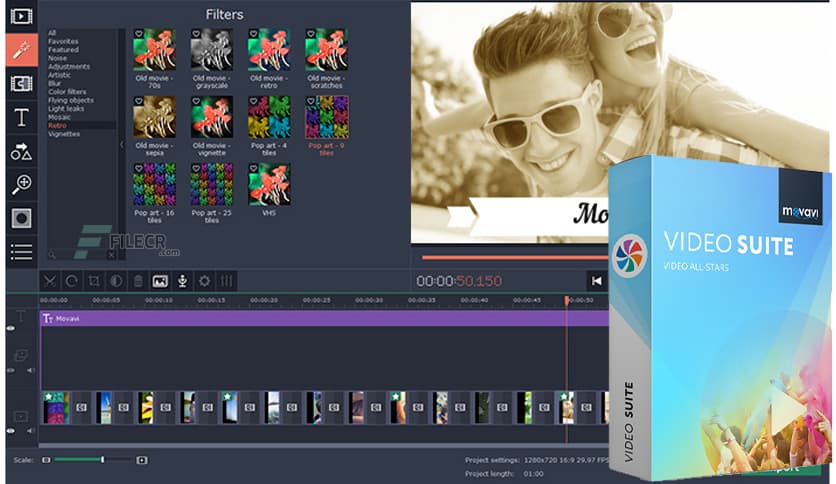The image size is (836, 484).
Task: Click the Record audio microphone icon
Action: (x=182, y=281)
